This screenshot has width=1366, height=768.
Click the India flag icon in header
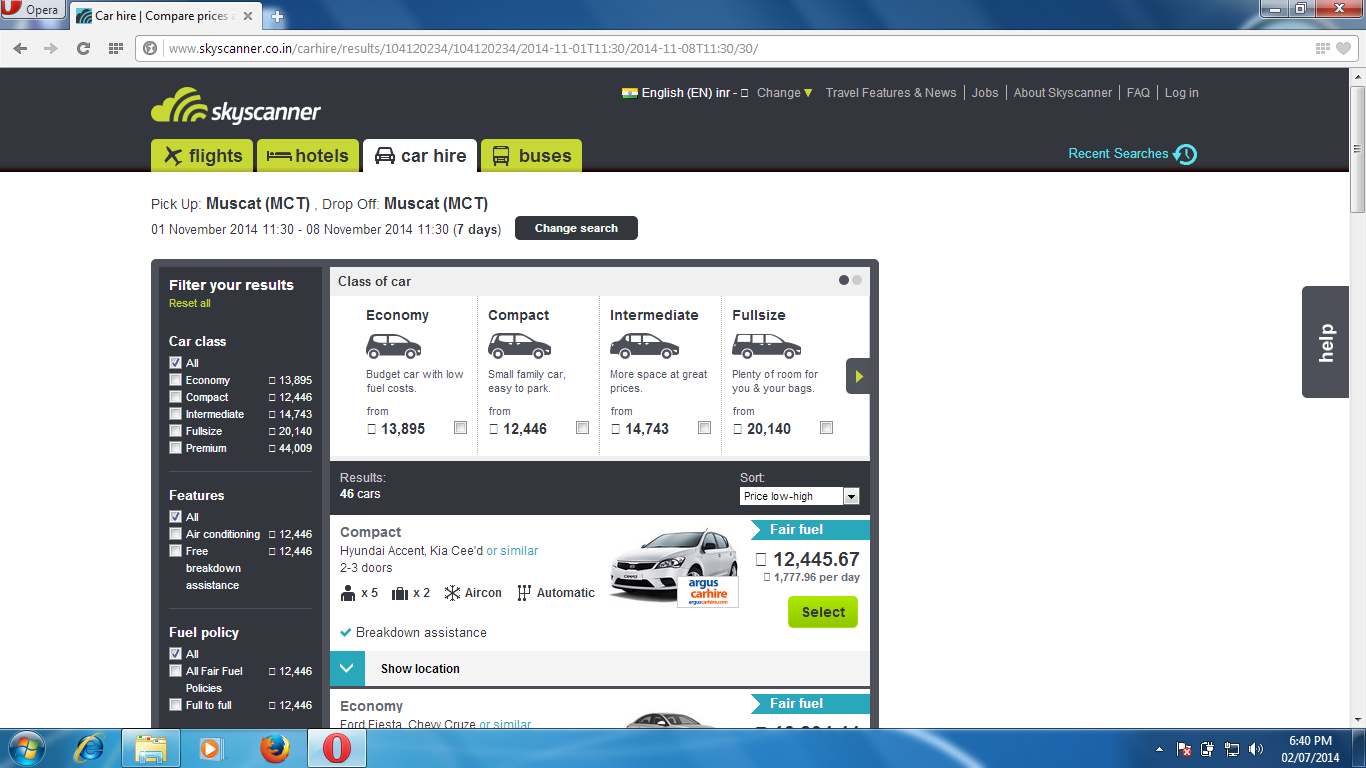click(x=629, y=93)
